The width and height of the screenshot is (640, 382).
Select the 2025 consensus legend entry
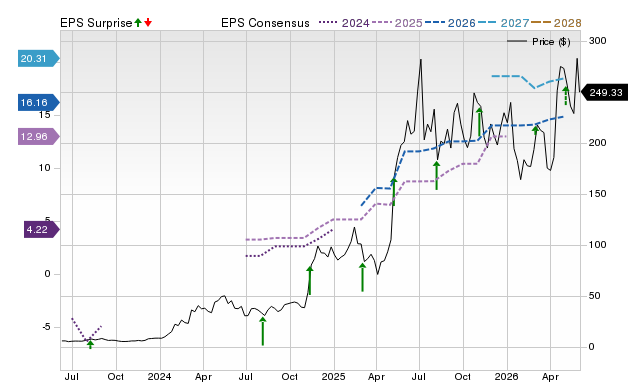[397, 23]
